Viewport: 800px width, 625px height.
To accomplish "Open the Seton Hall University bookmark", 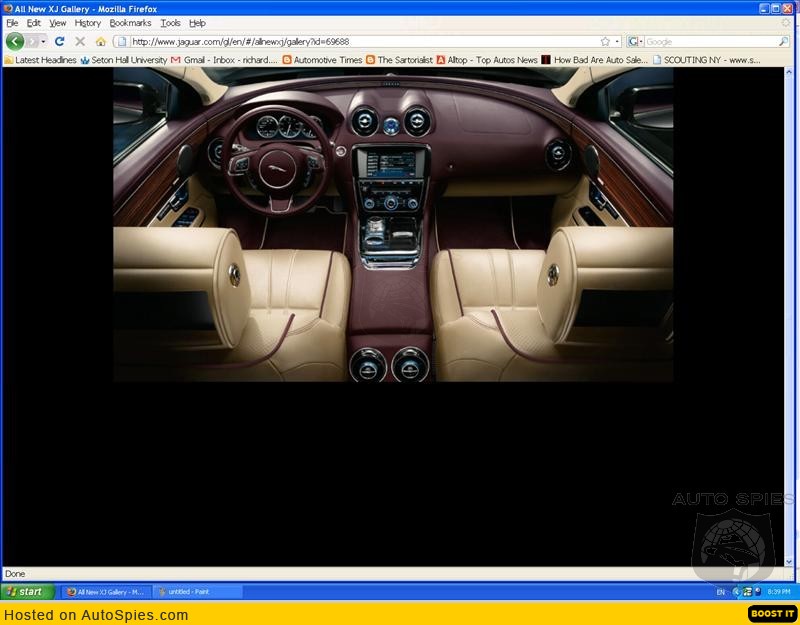I will tap(124, 60).
